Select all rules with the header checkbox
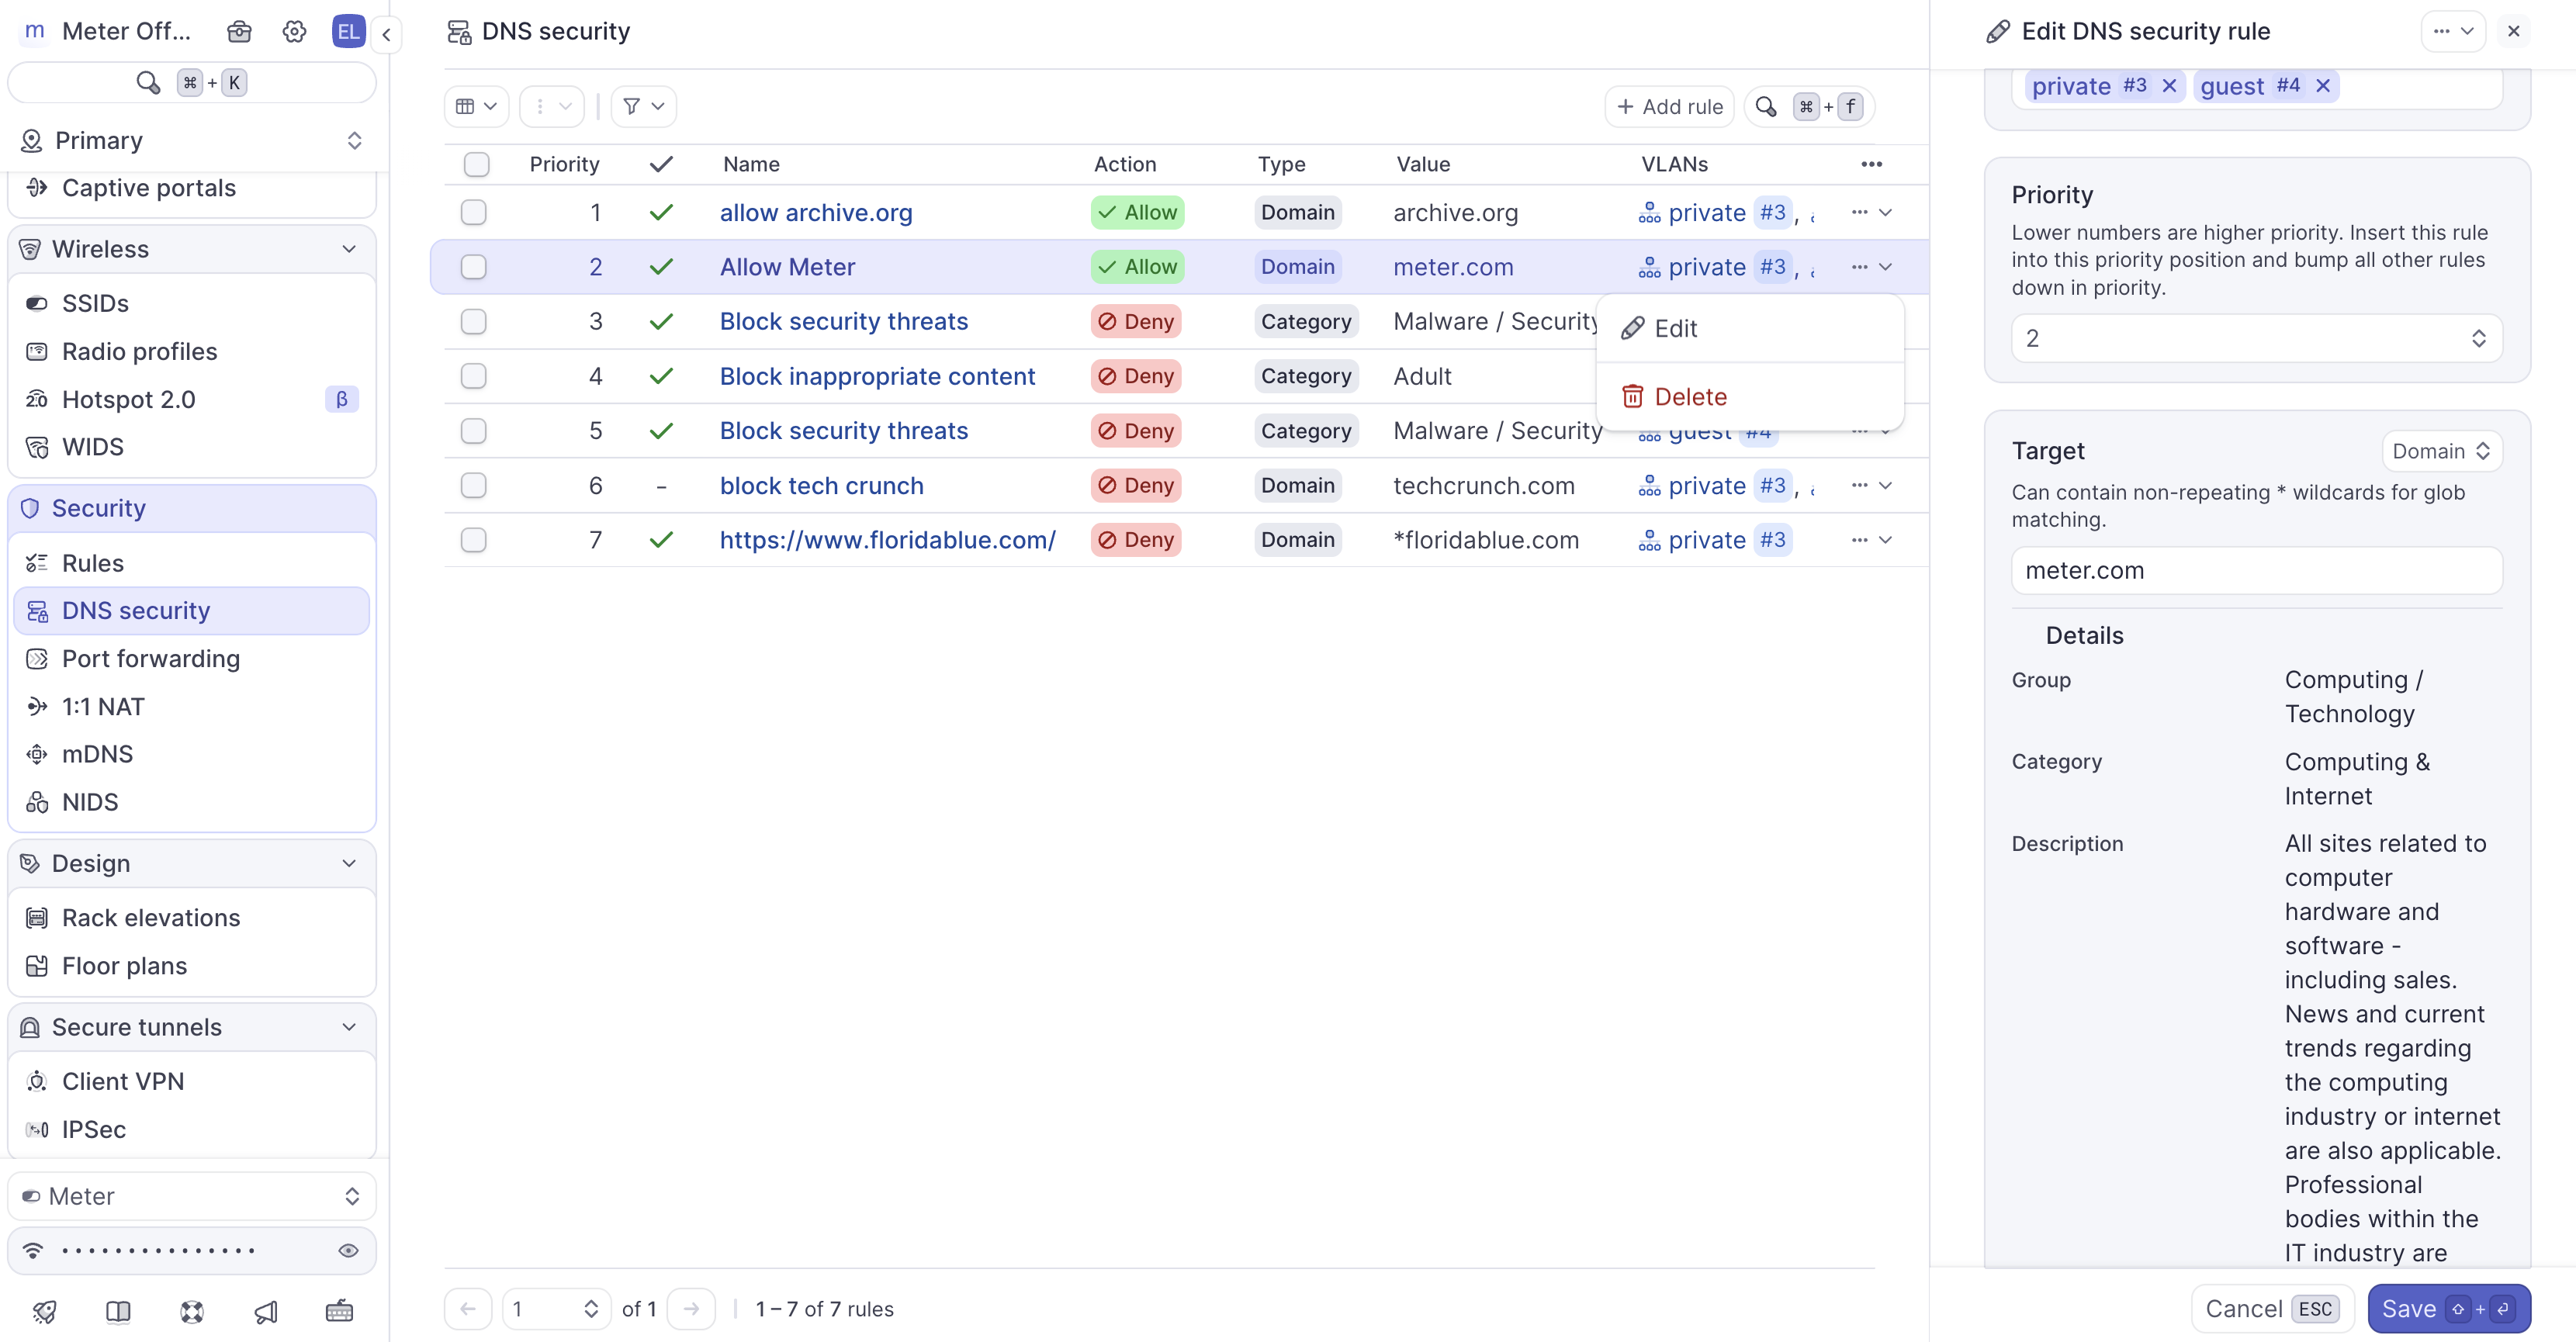The width and height of the screenshot is (2576, 1342). pos(476,164)
